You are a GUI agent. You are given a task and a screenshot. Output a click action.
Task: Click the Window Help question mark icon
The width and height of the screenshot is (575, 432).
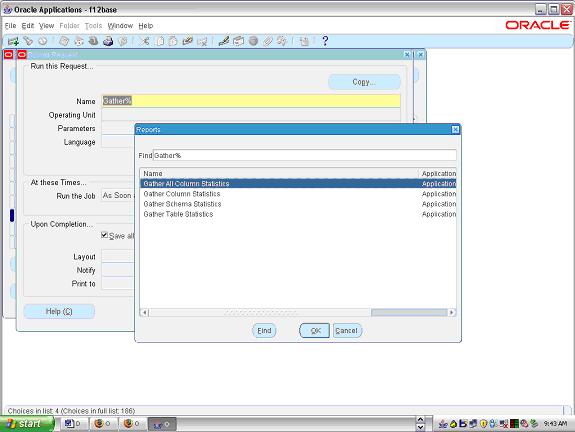pyautogui.click(x=325, y=41)
